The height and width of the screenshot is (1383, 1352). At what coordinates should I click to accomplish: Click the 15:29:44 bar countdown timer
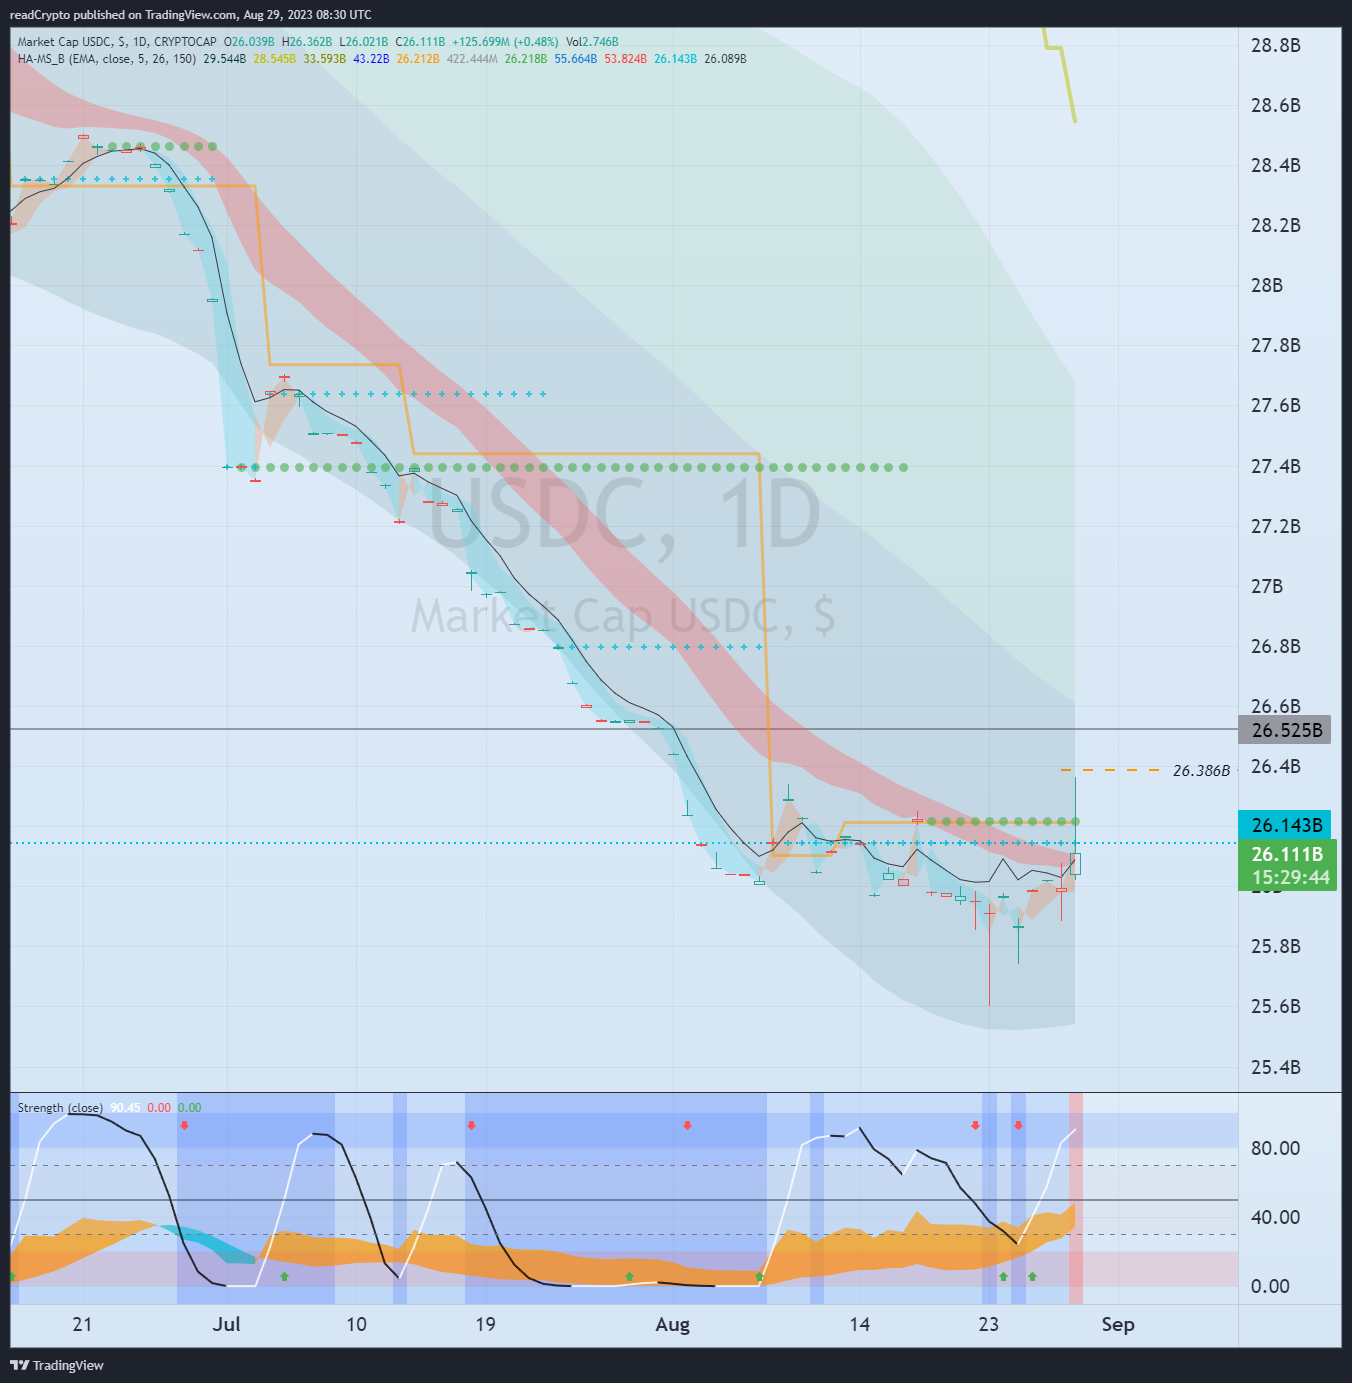click(1291, 878)
